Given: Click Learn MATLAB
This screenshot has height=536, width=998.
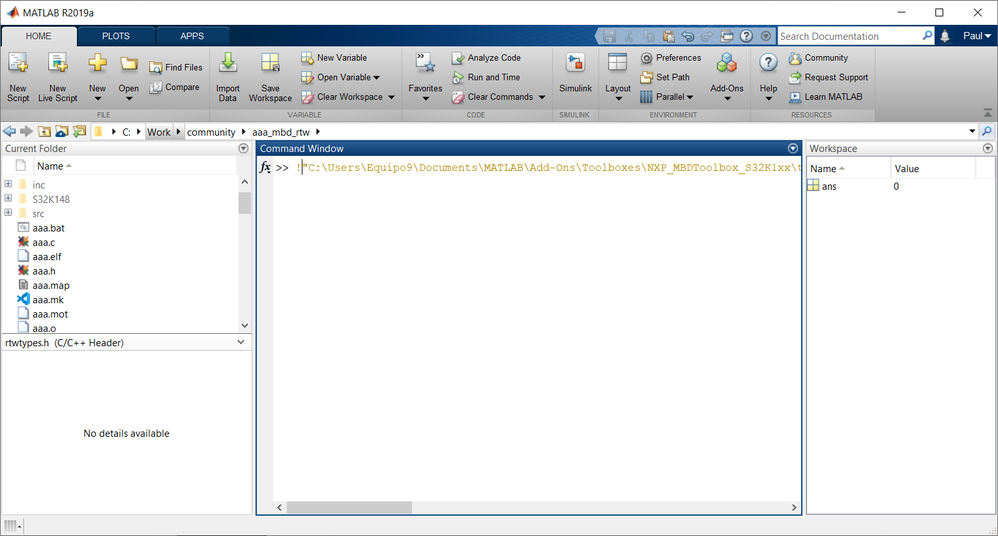Looking at the screenshot, I should tap(826, 97).
